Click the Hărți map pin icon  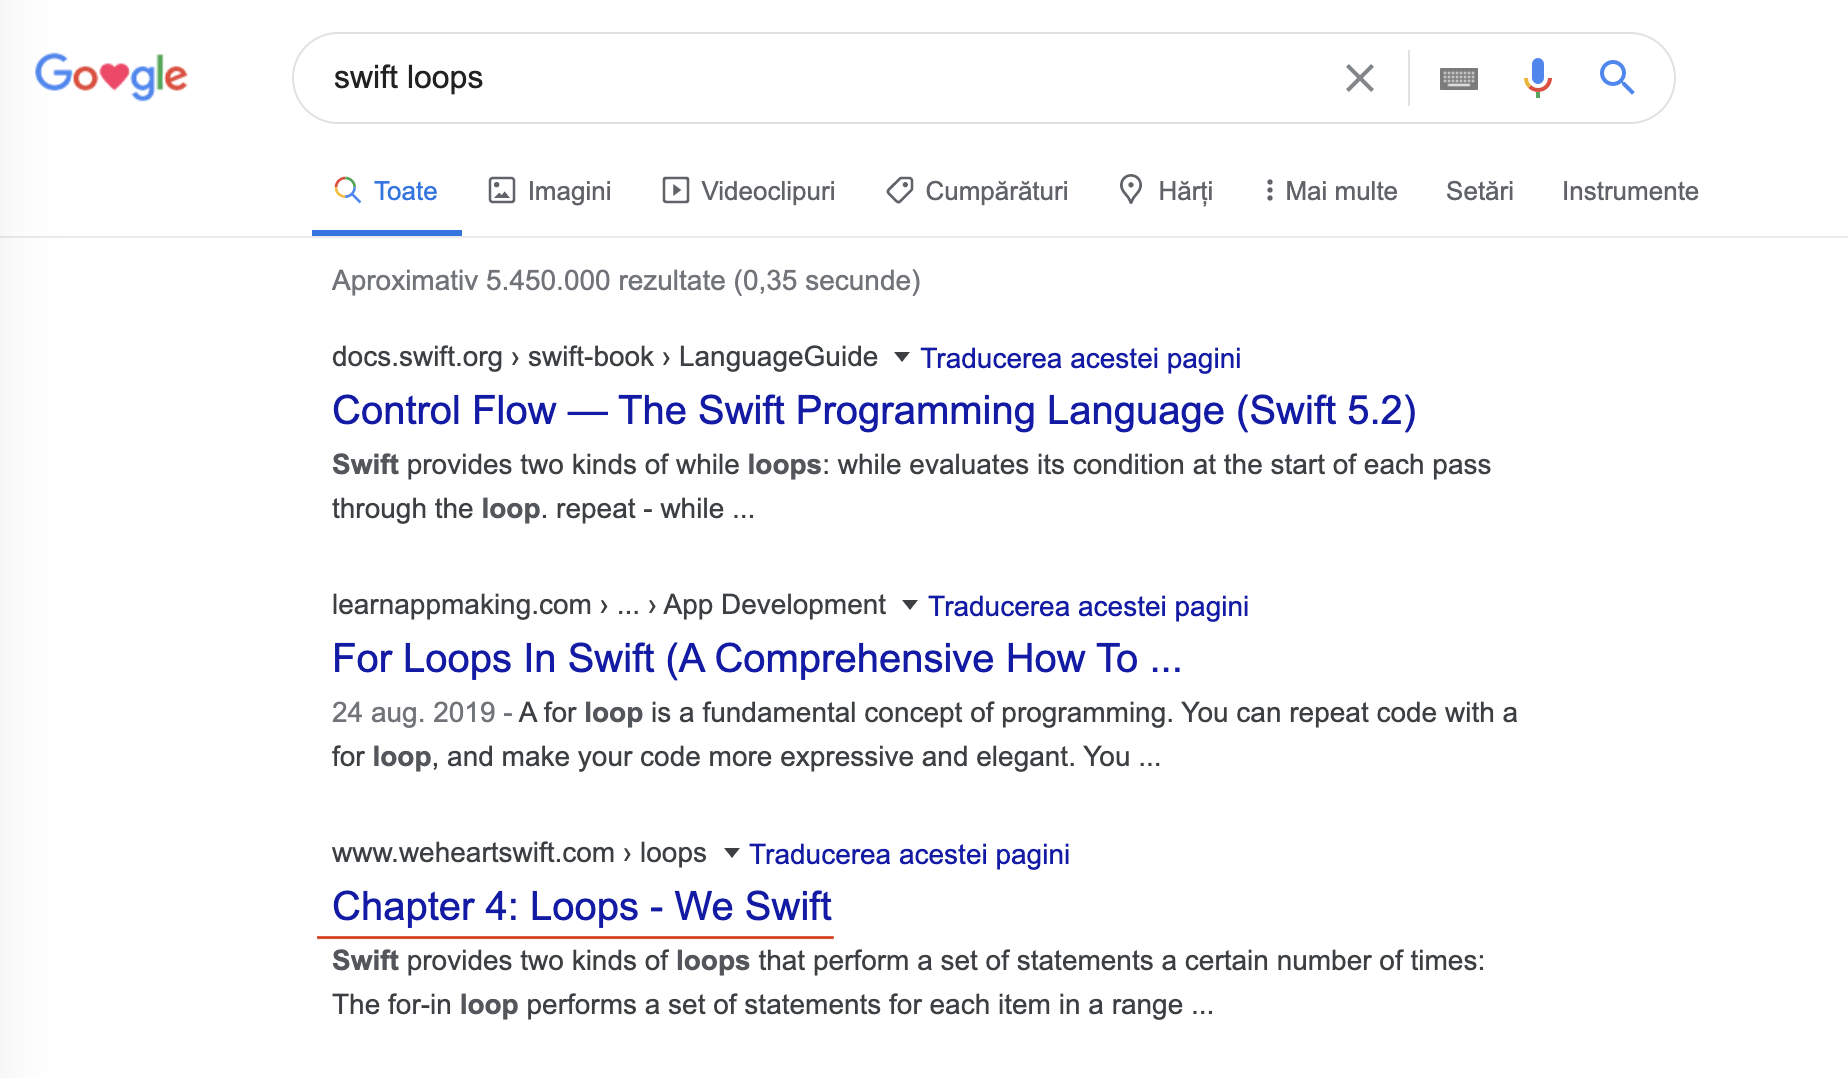click(x=1131, y=189)
